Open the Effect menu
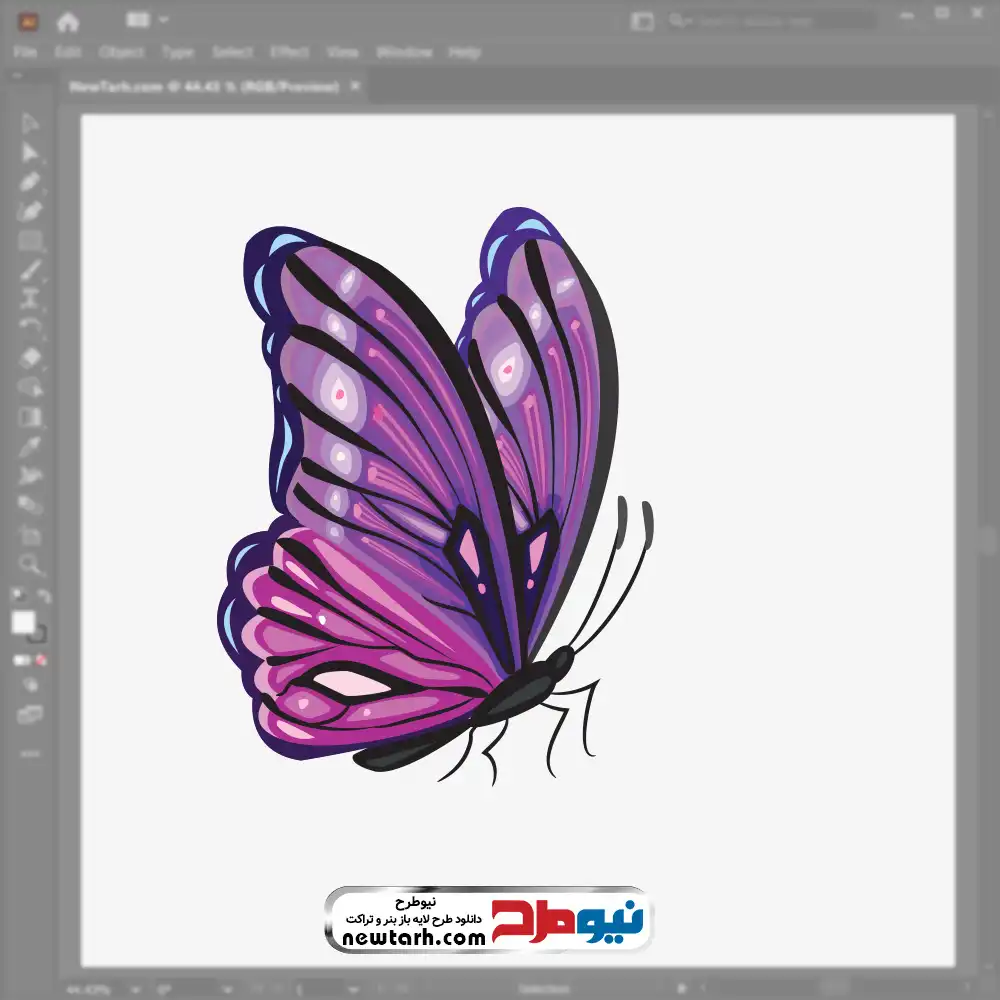Viewport: 1000px width, 1000px height. point(289,52)
